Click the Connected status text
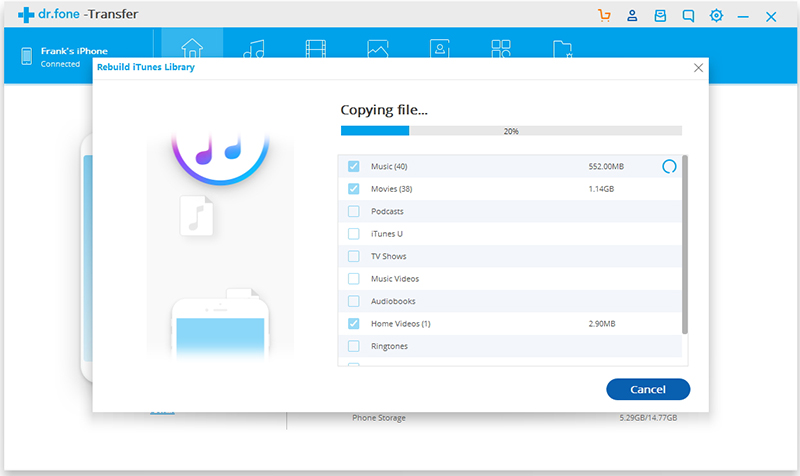The image size is (800, 476). (x=60, y=64)
